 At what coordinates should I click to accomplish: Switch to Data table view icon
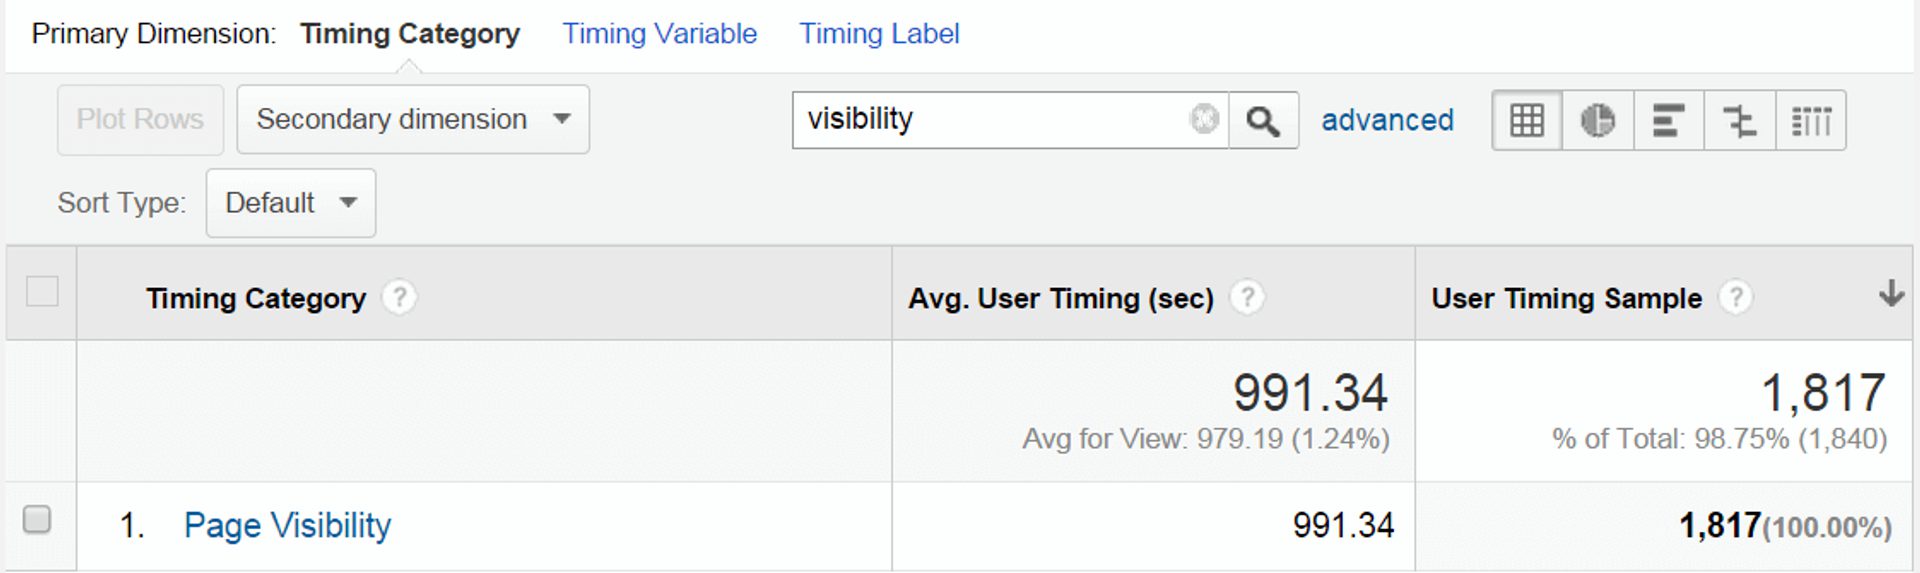[1527, 121]
